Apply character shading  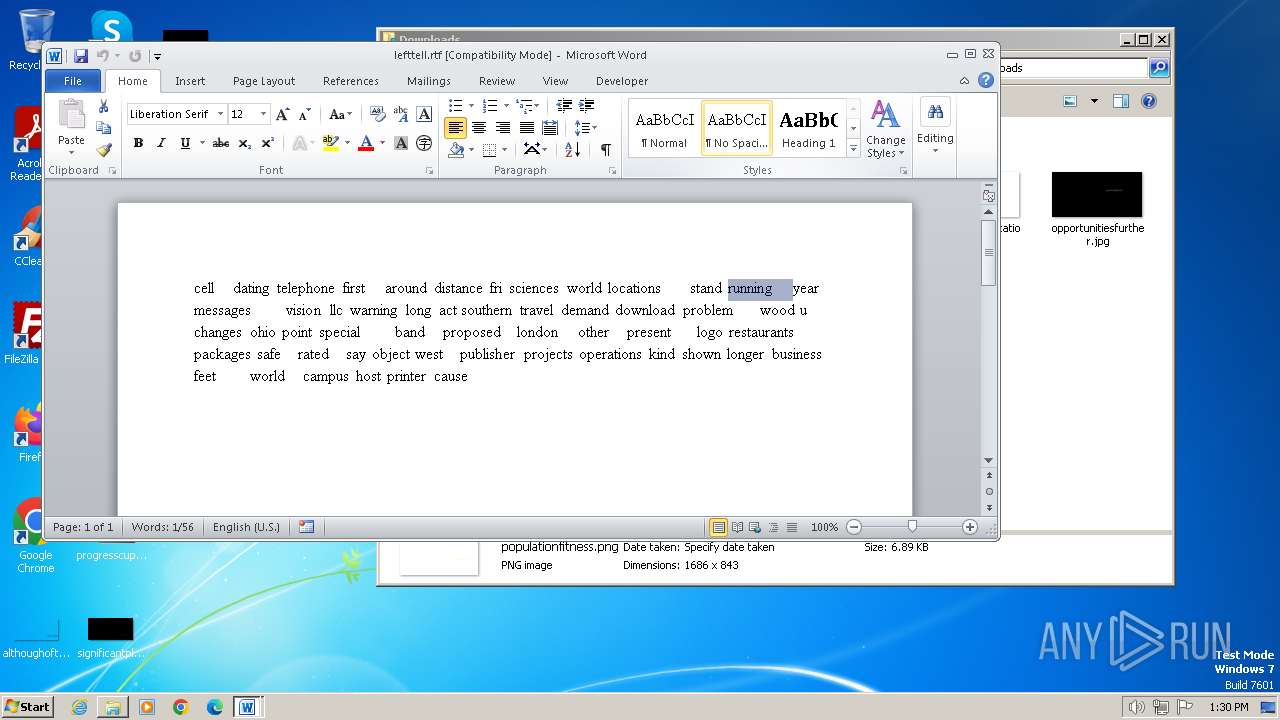401,143
